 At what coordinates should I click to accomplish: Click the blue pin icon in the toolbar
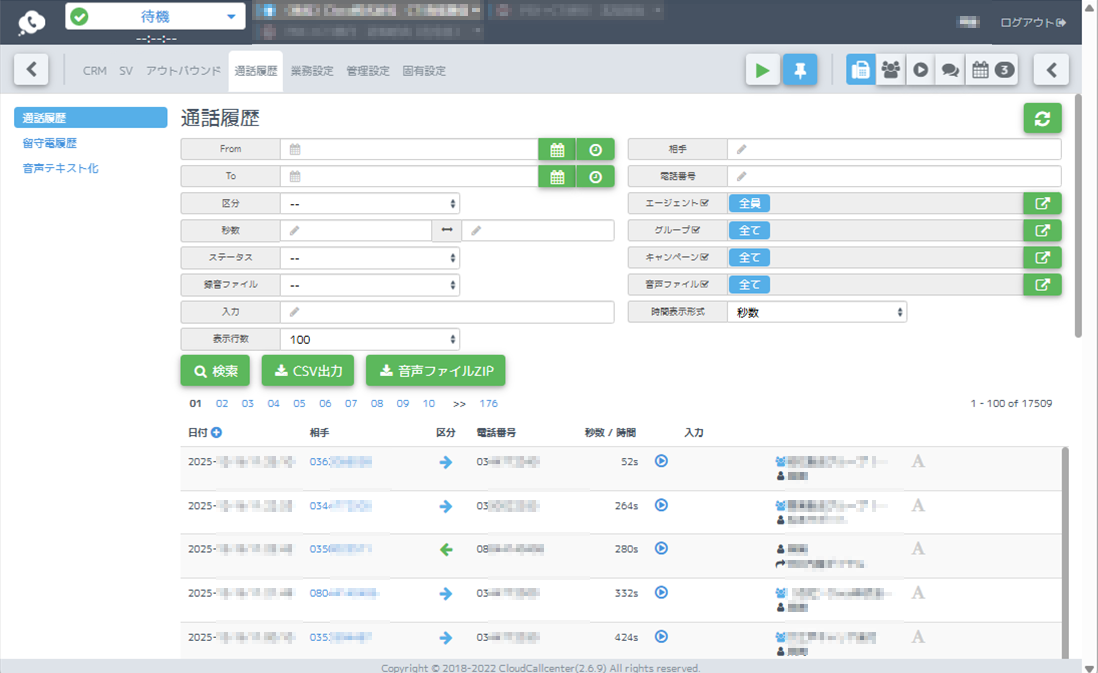800,69
